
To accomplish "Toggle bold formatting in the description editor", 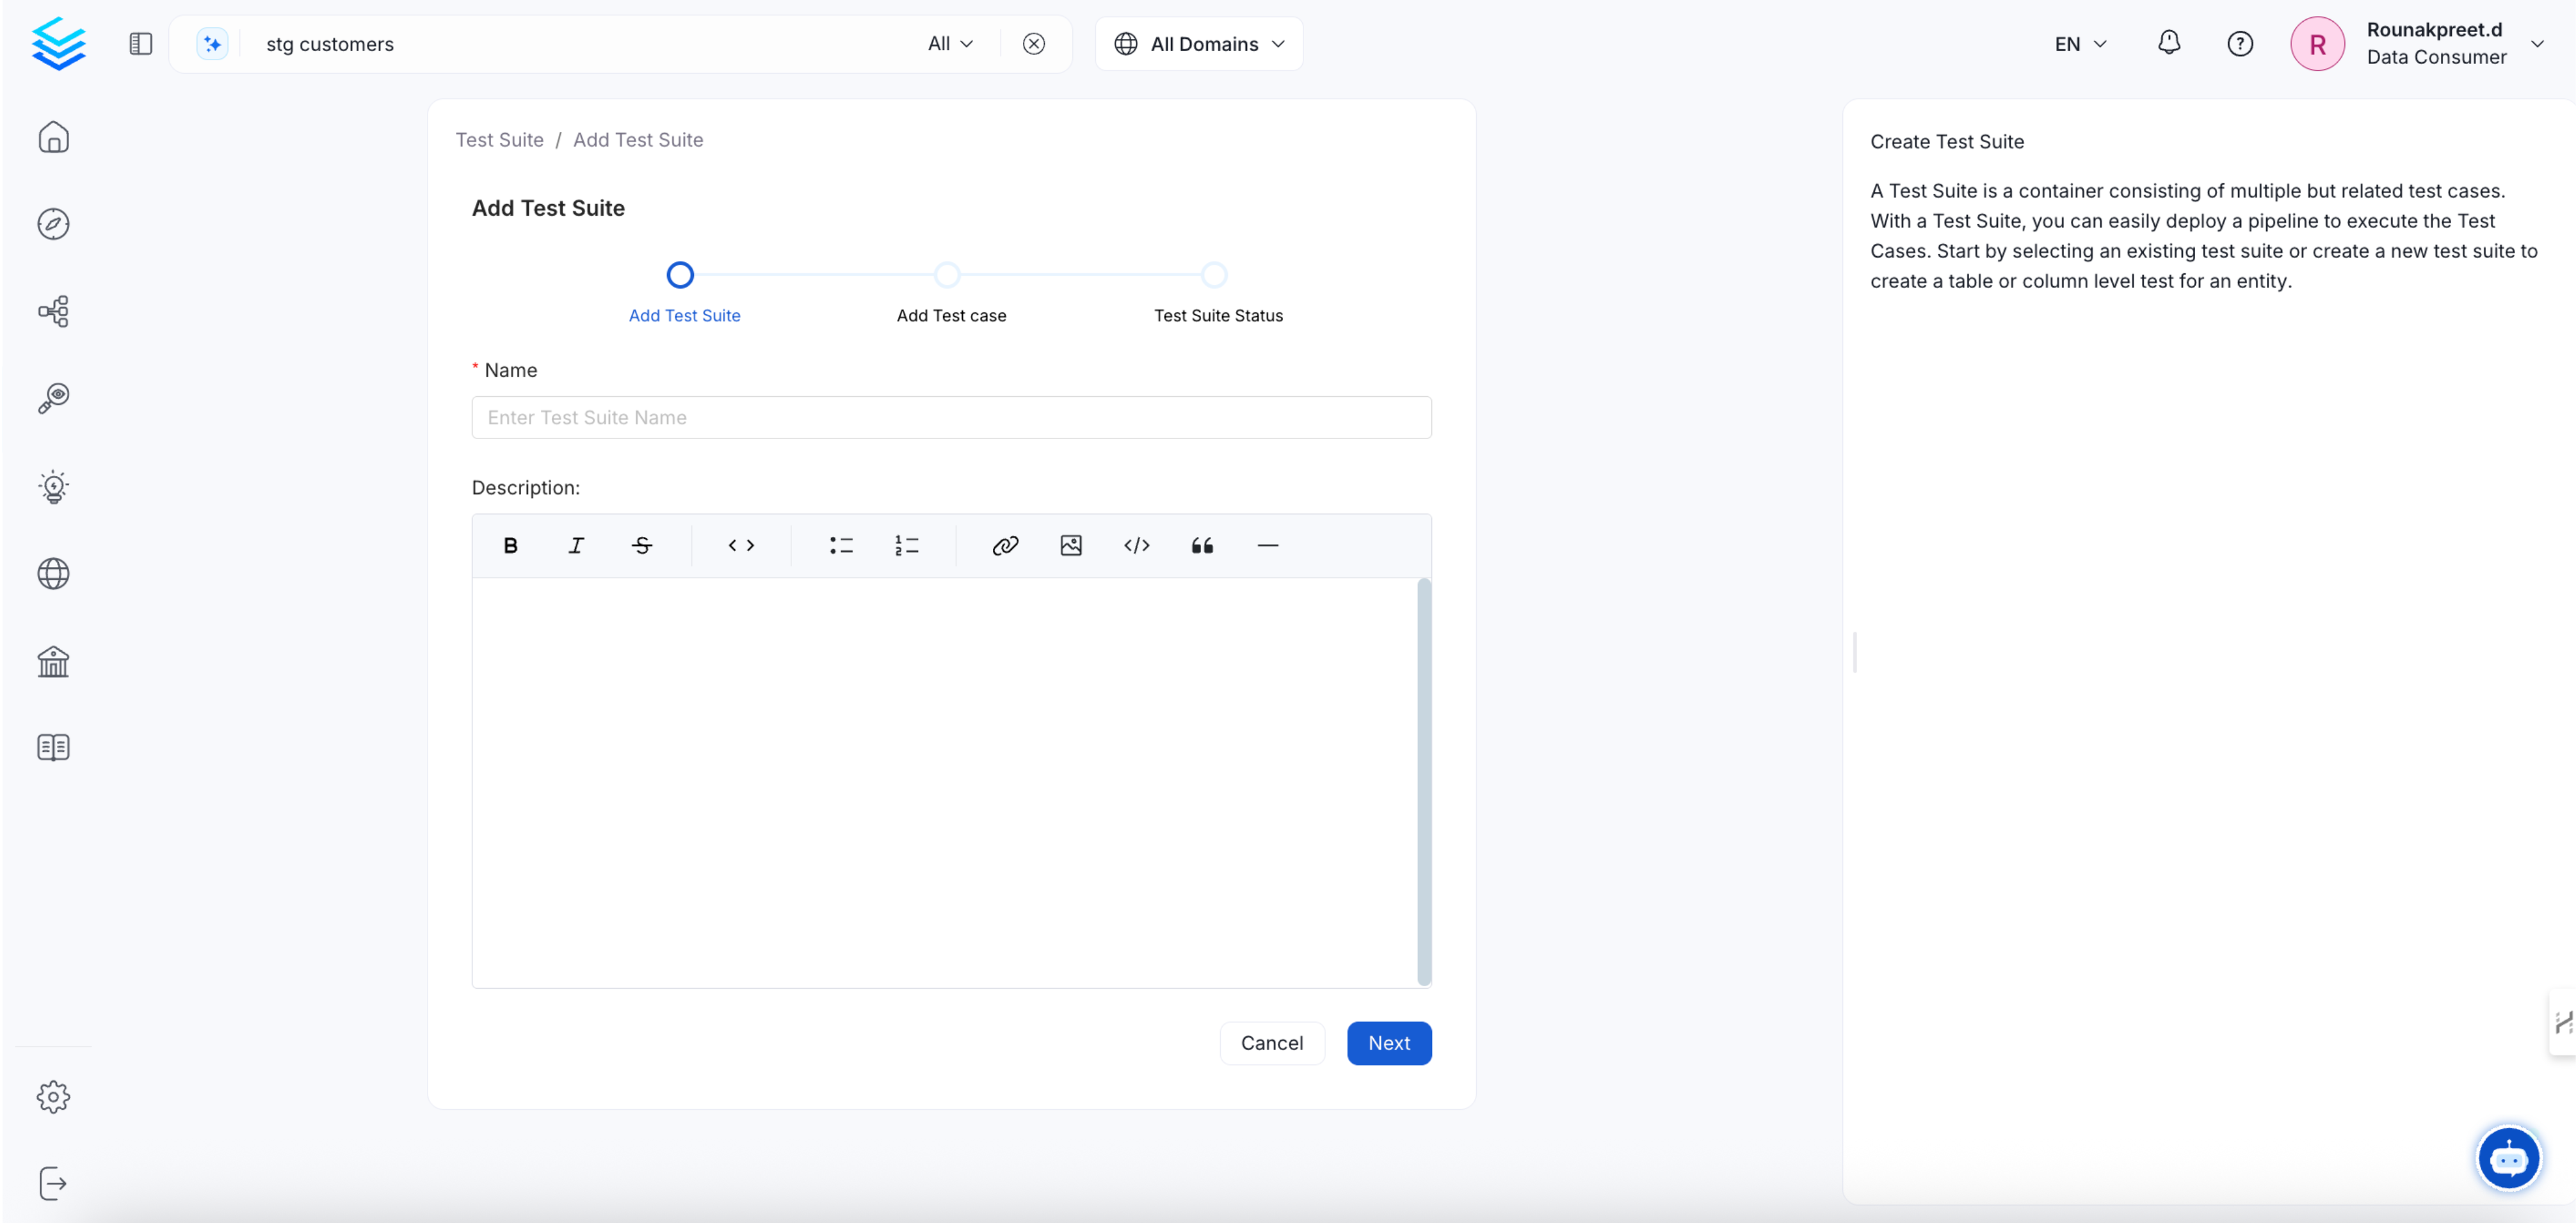I will [x=510, y=545].
